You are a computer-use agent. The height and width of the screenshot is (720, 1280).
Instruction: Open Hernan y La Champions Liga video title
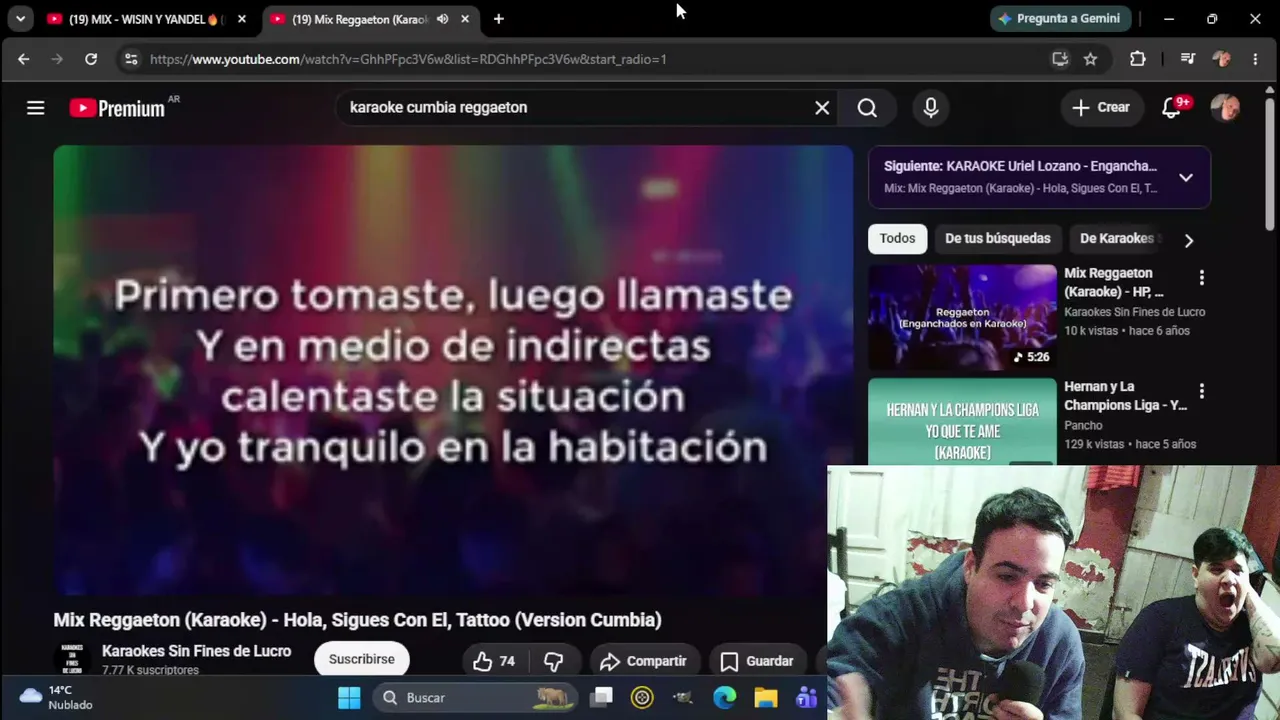(x=1125, y=396)
